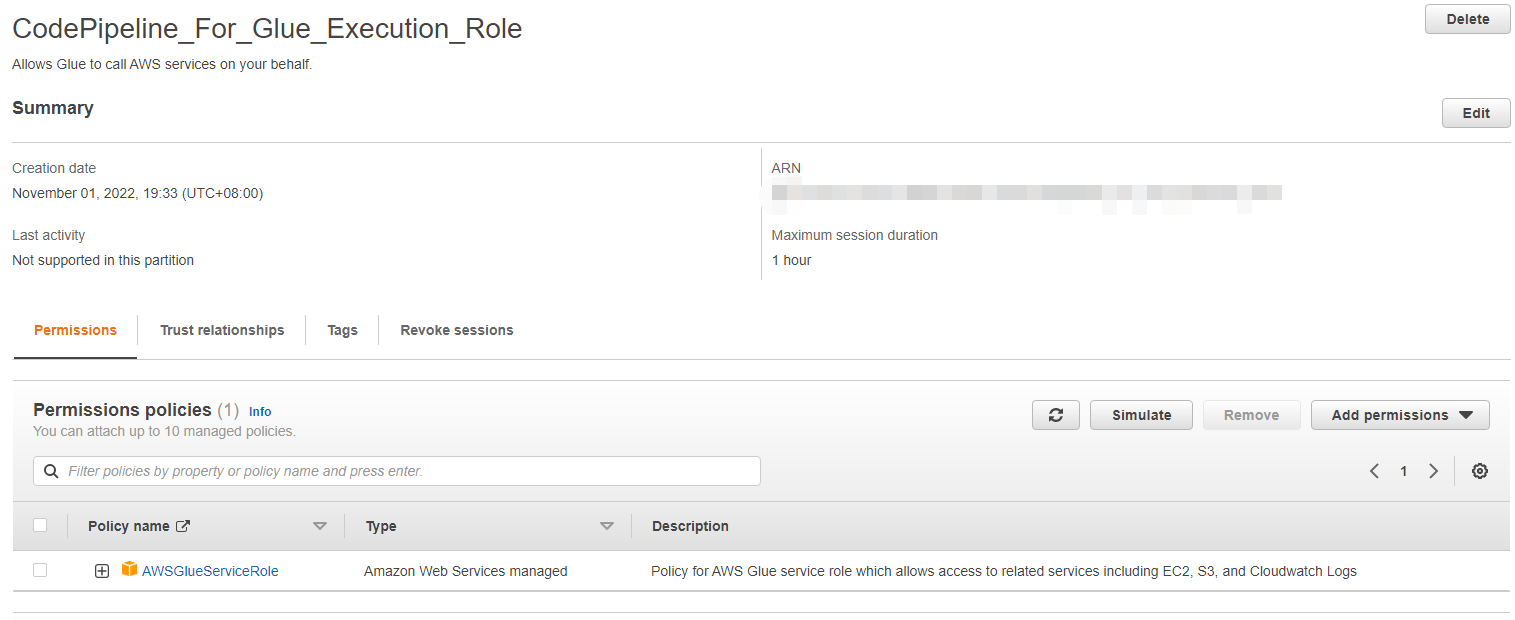Click the refresh policies icon button
This screenshot has height=620, width=1515.
(1055, 415)
